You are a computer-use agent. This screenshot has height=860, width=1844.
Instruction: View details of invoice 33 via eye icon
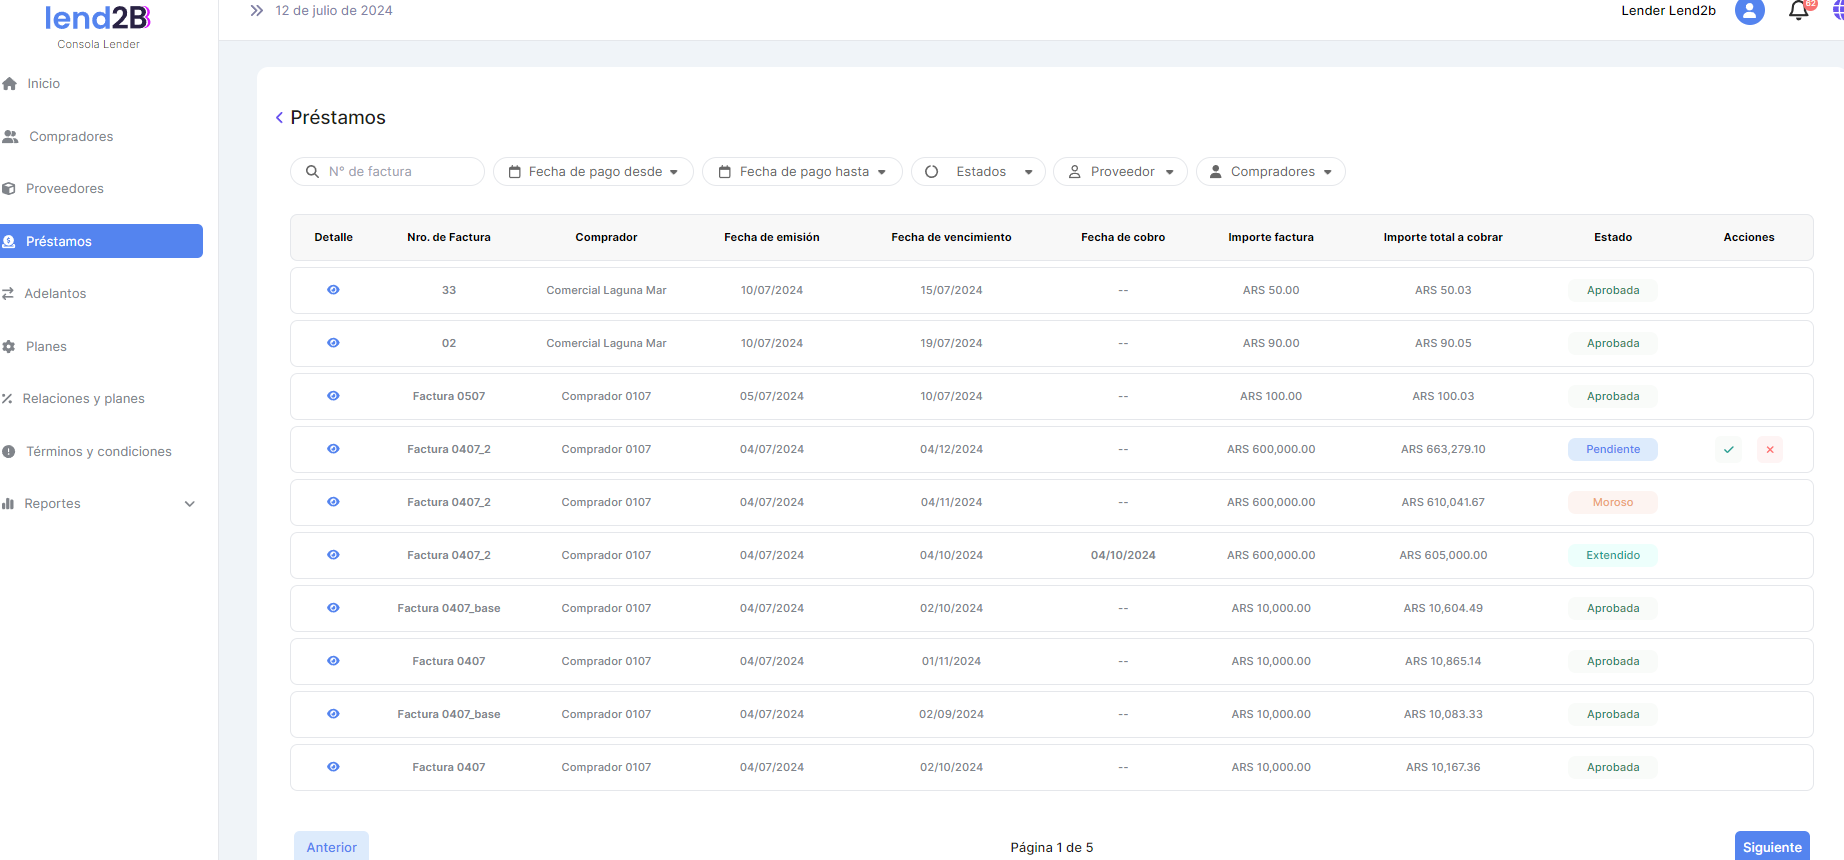pos(333,290)
